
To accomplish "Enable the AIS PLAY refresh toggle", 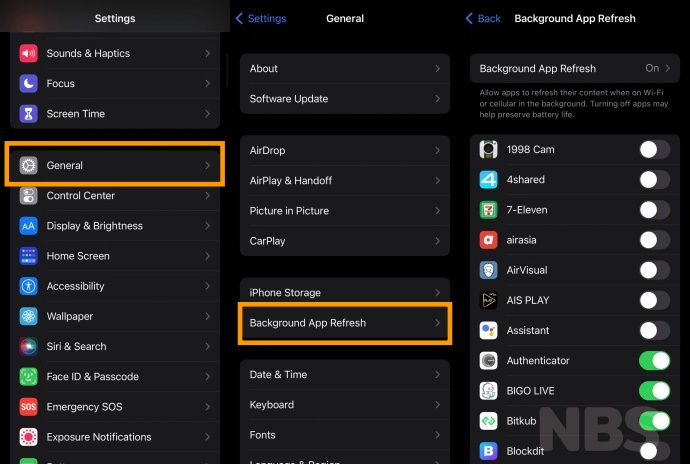I will pyautogui.click(x=655, y=300).
